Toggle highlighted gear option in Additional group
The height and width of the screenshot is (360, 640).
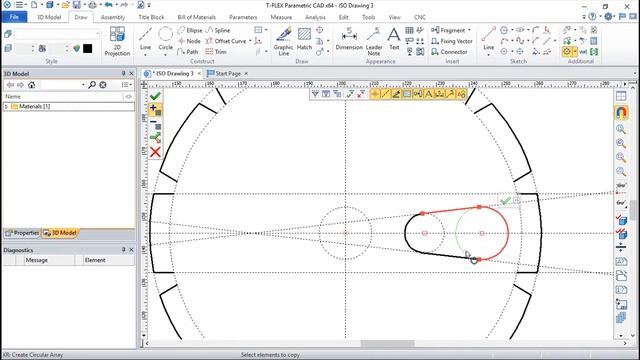point(567,52)
